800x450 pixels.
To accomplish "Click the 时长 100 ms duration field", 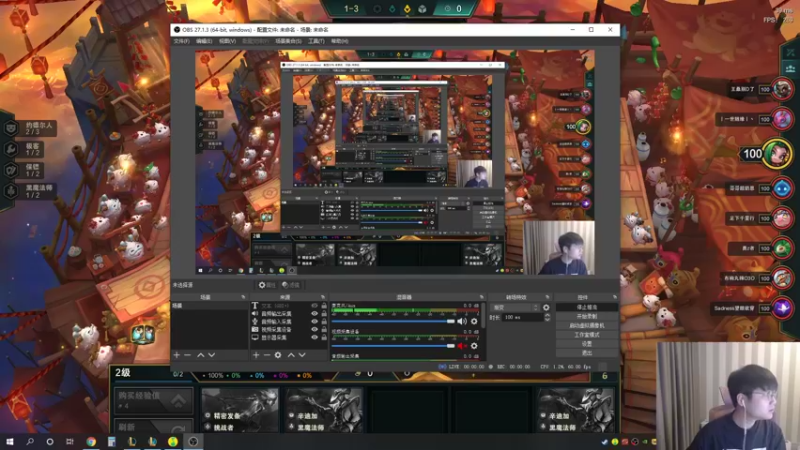I will (522, 317).
